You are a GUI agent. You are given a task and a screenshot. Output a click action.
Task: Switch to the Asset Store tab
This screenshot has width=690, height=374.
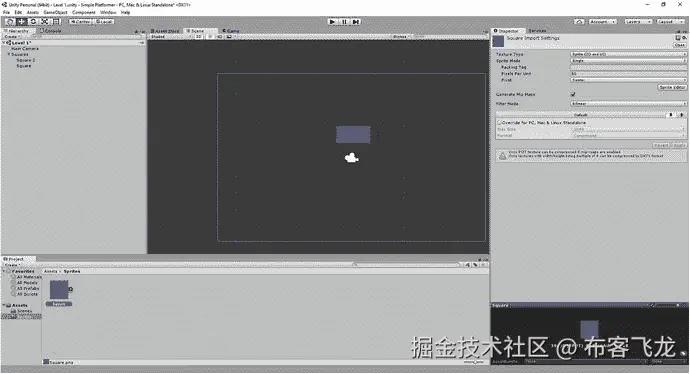[165, 31]
